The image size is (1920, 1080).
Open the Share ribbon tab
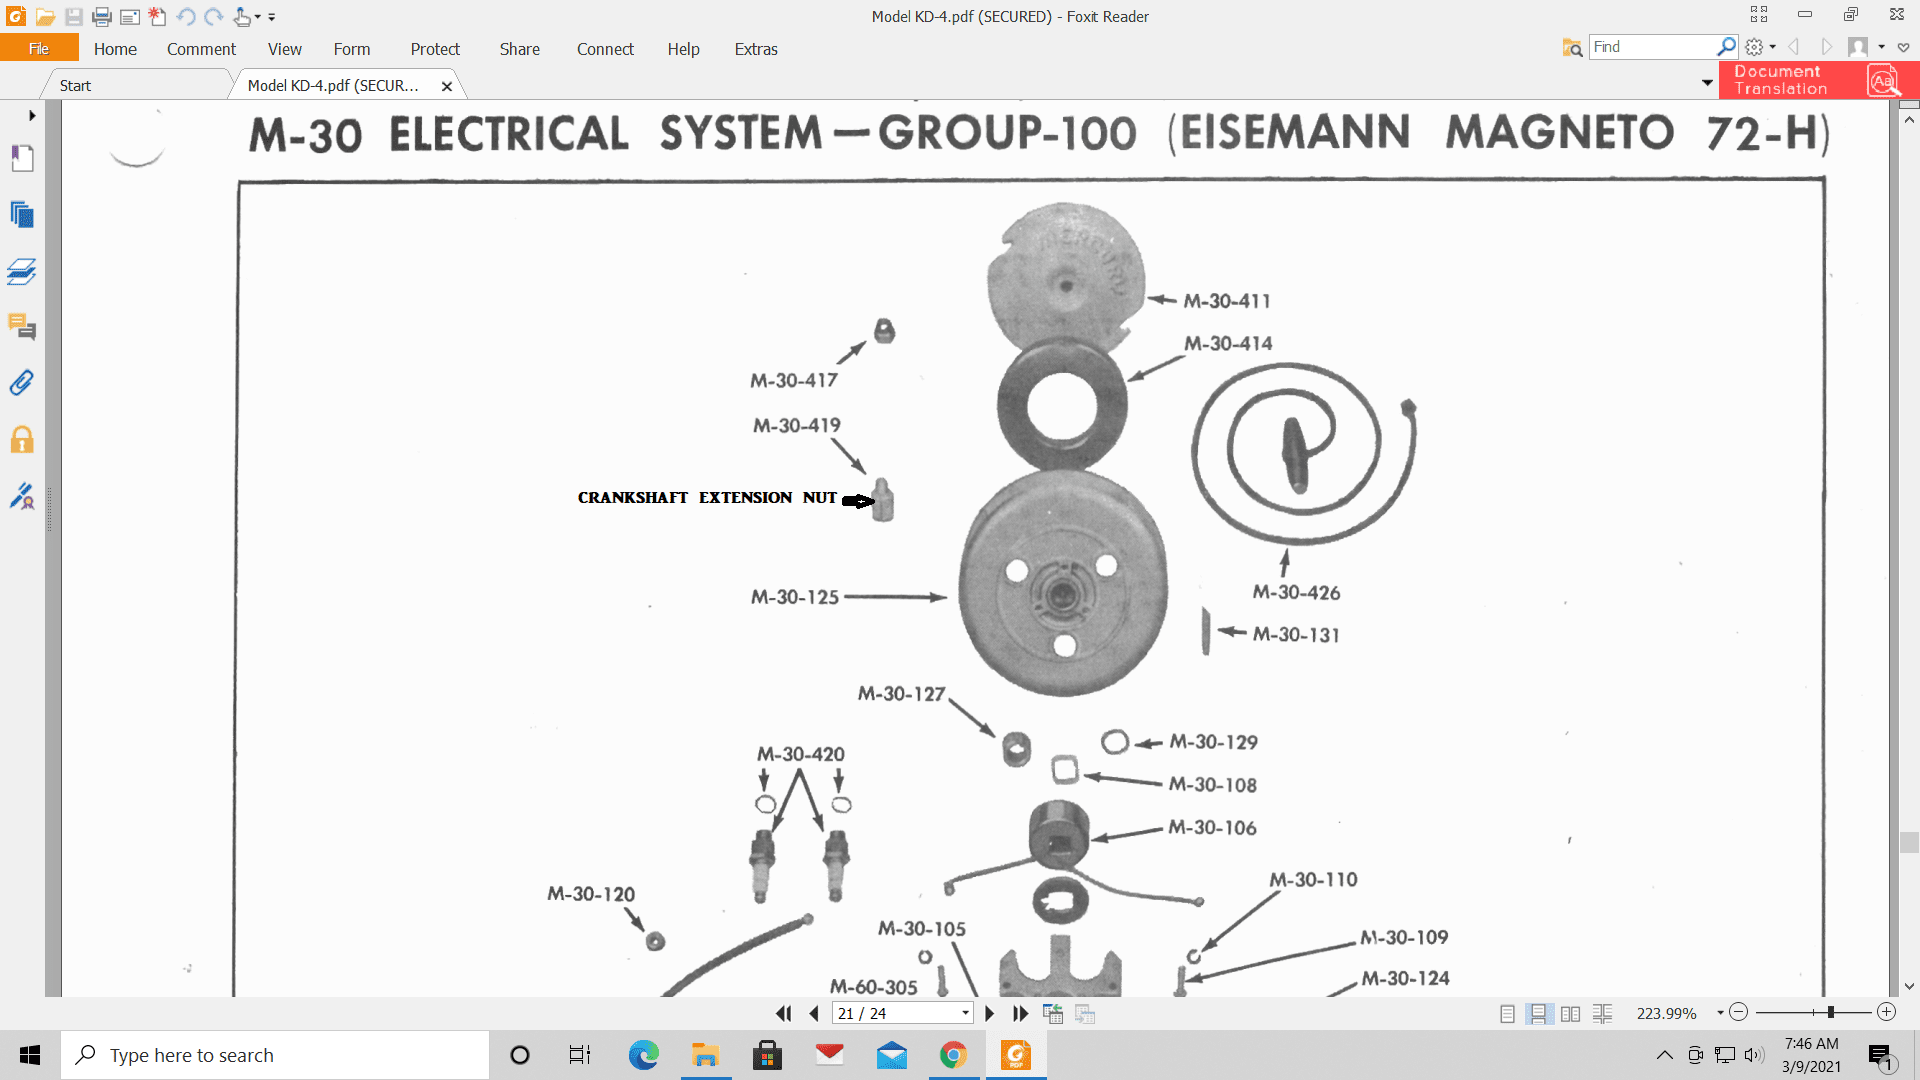tap(520, 49)
